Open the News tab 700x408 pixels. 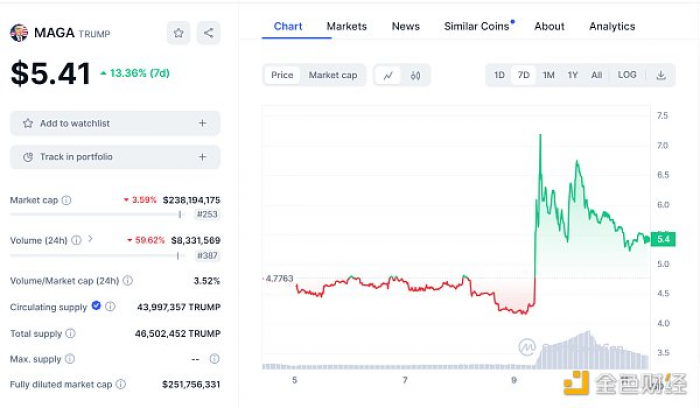point(406,26)
